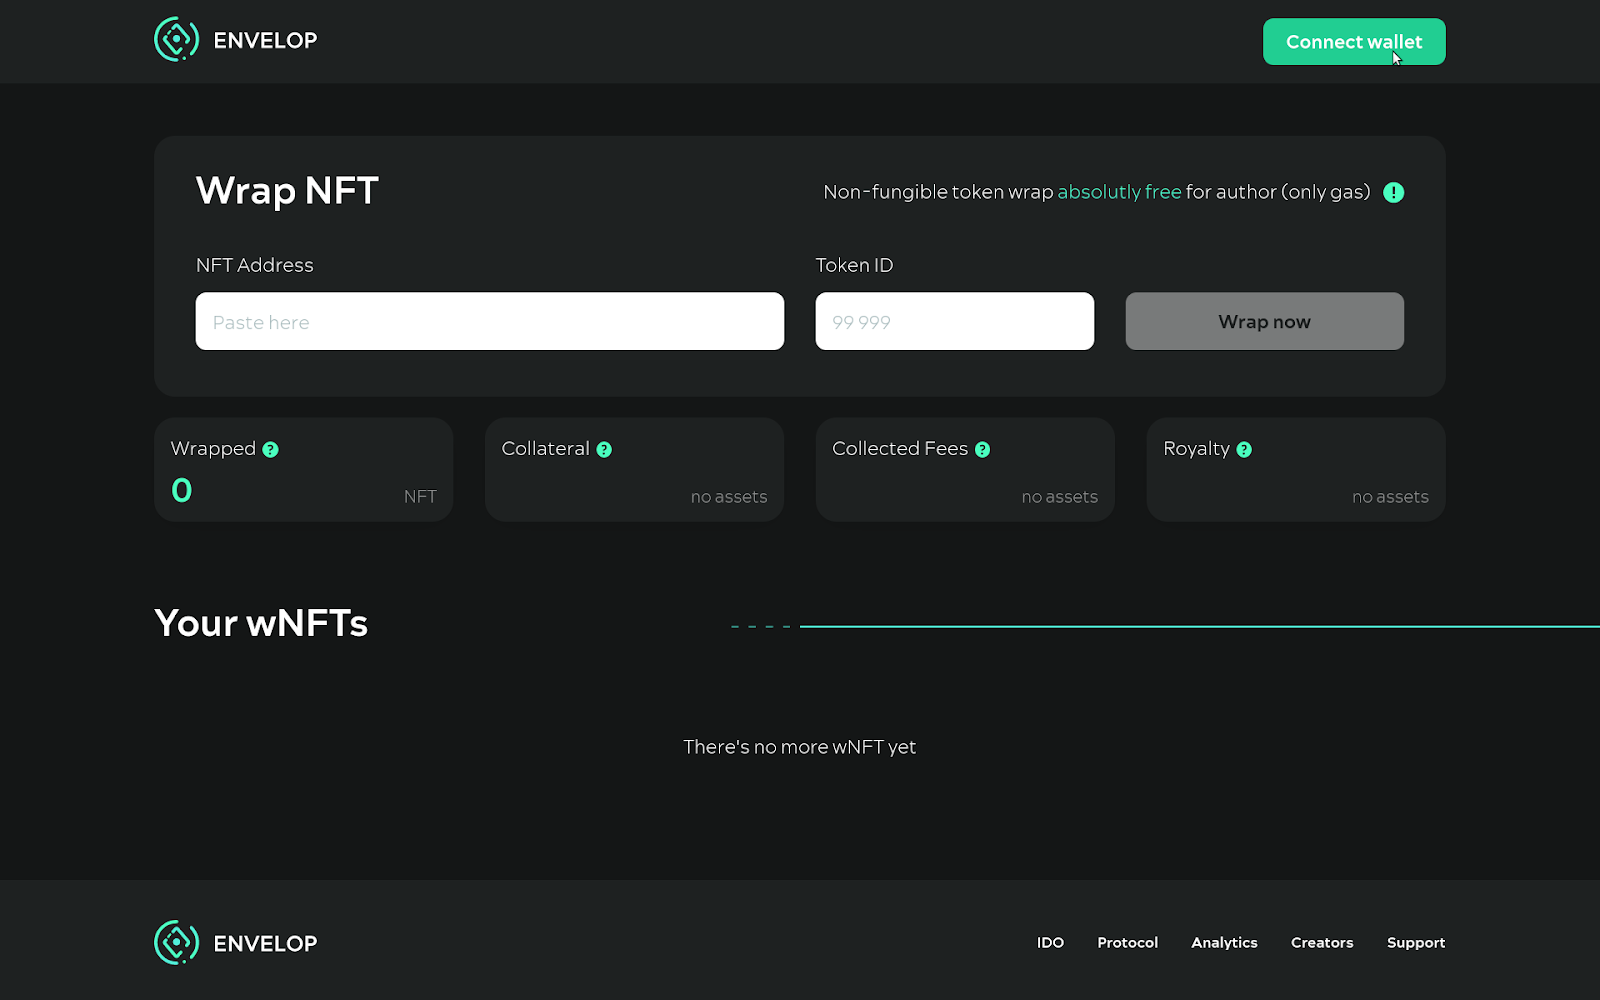The height and width of the screenshot is (1000, 1600).
Task: Open help icon next to Royalty
Action: coord(1244,450)
